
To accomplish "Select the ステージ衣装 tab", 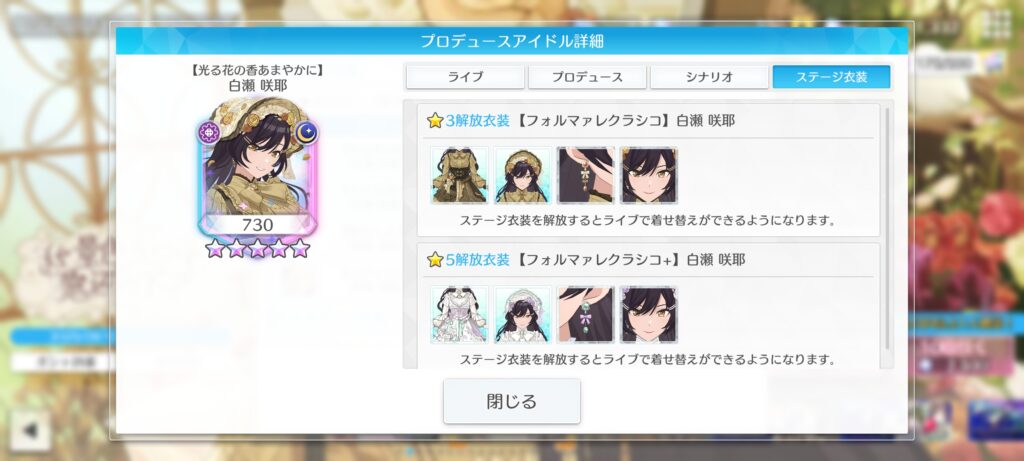I will click(x=831, y=77).
